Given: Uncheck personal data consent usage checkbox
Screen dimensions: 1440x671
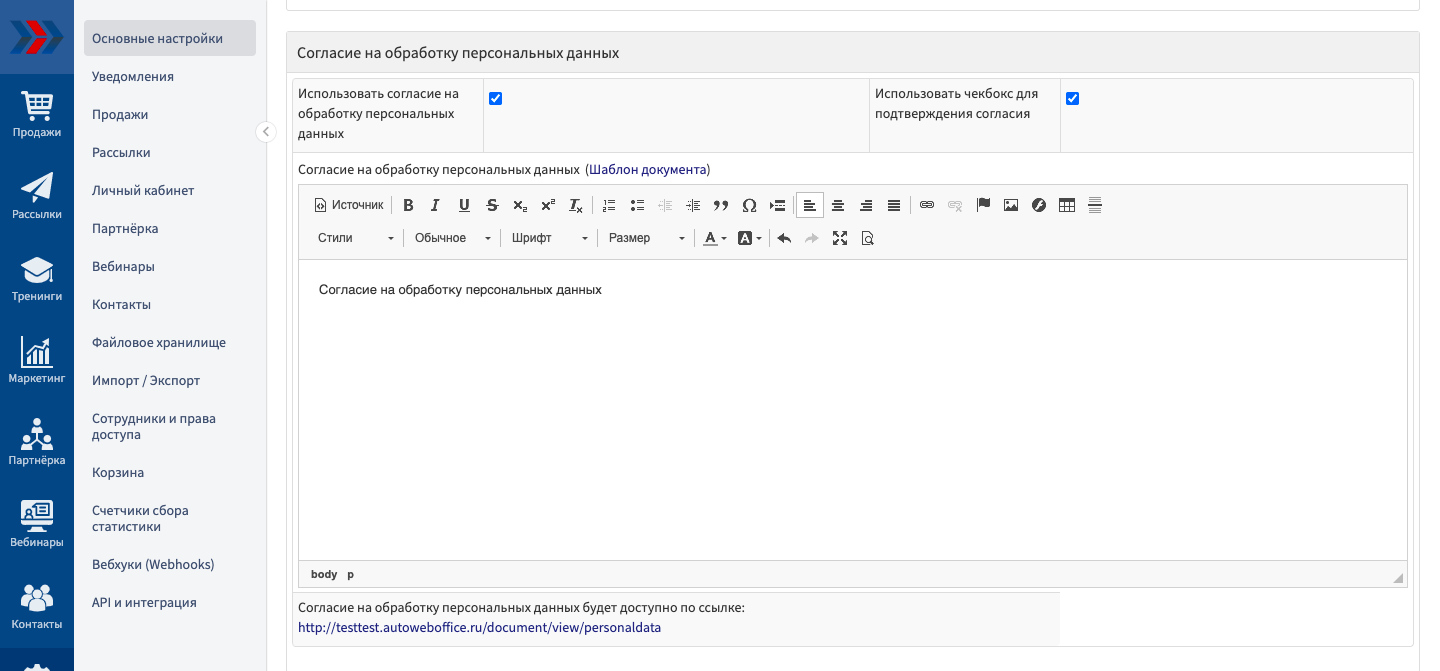Looking at the screenshot, I should pyautogui.click(x=495, y=98).
